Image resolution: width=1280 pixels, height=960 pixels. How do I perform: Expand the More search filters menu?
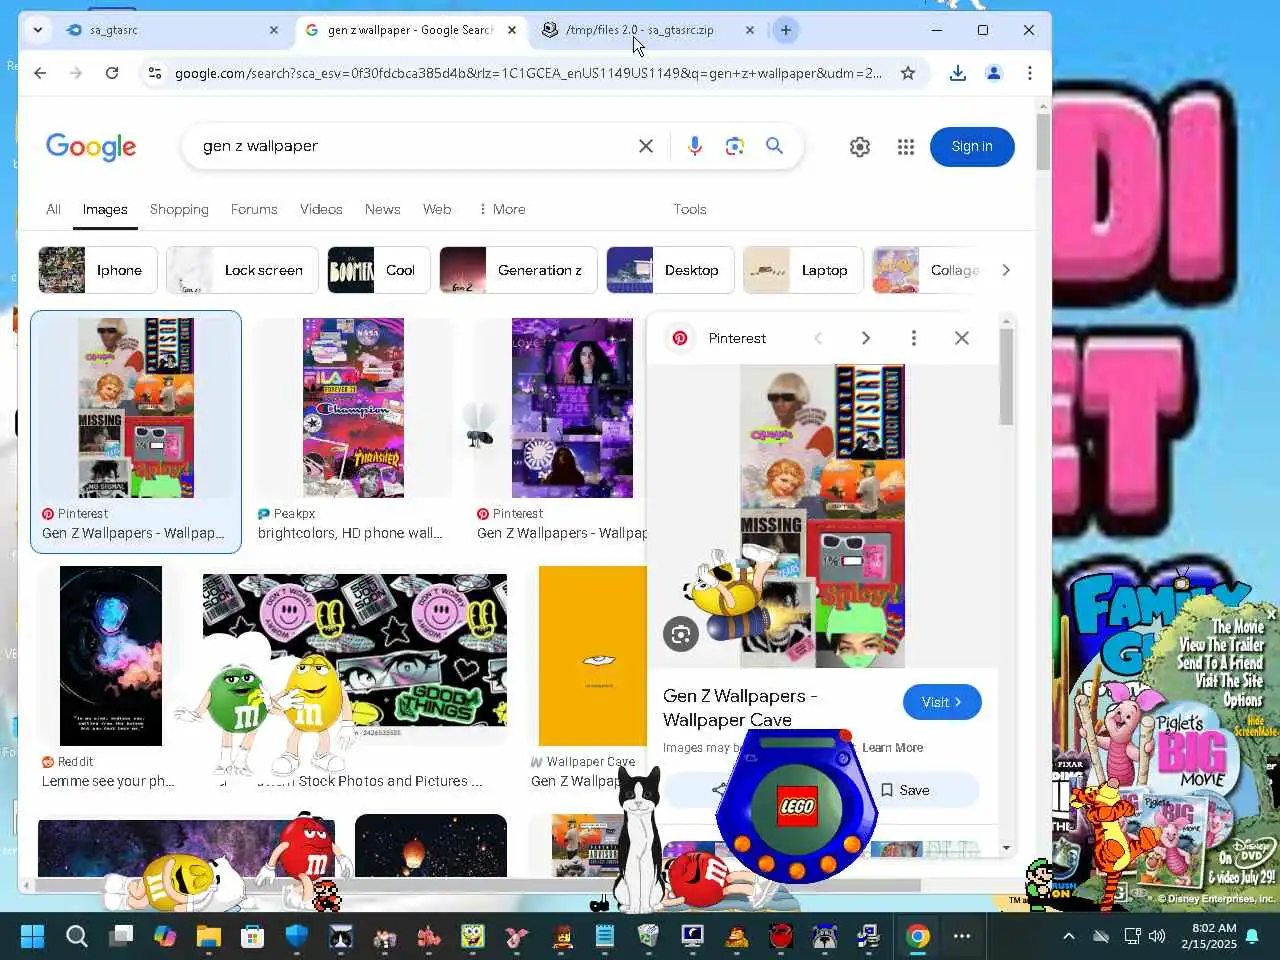[503, 209]
